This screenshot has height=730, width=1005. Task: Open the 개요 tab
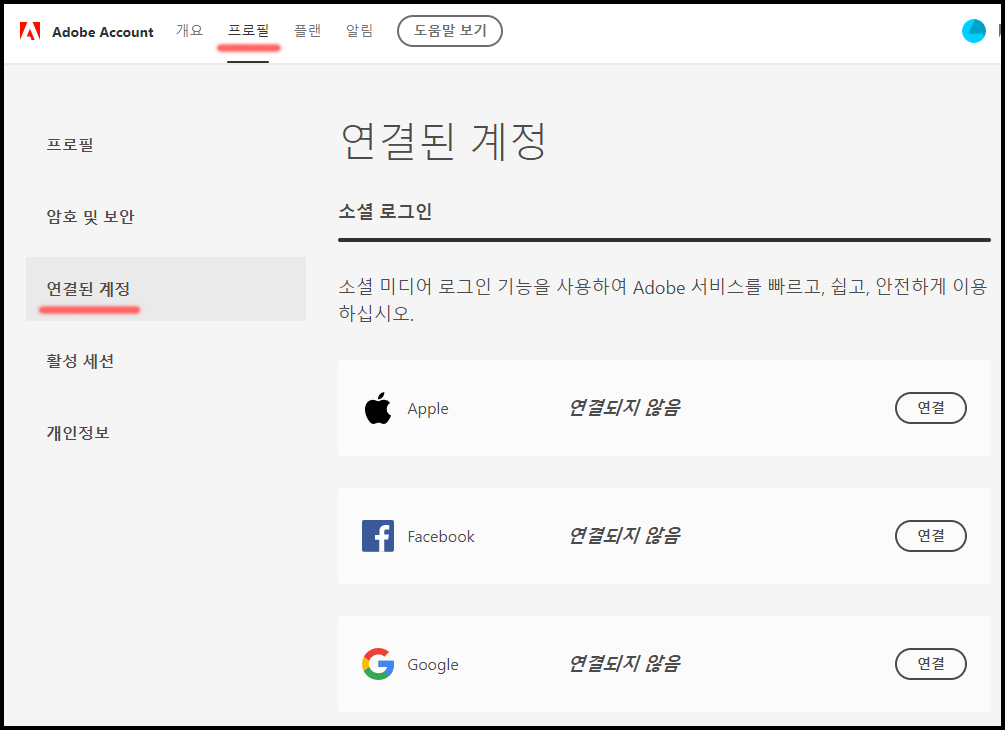click(x=189, y=30)
